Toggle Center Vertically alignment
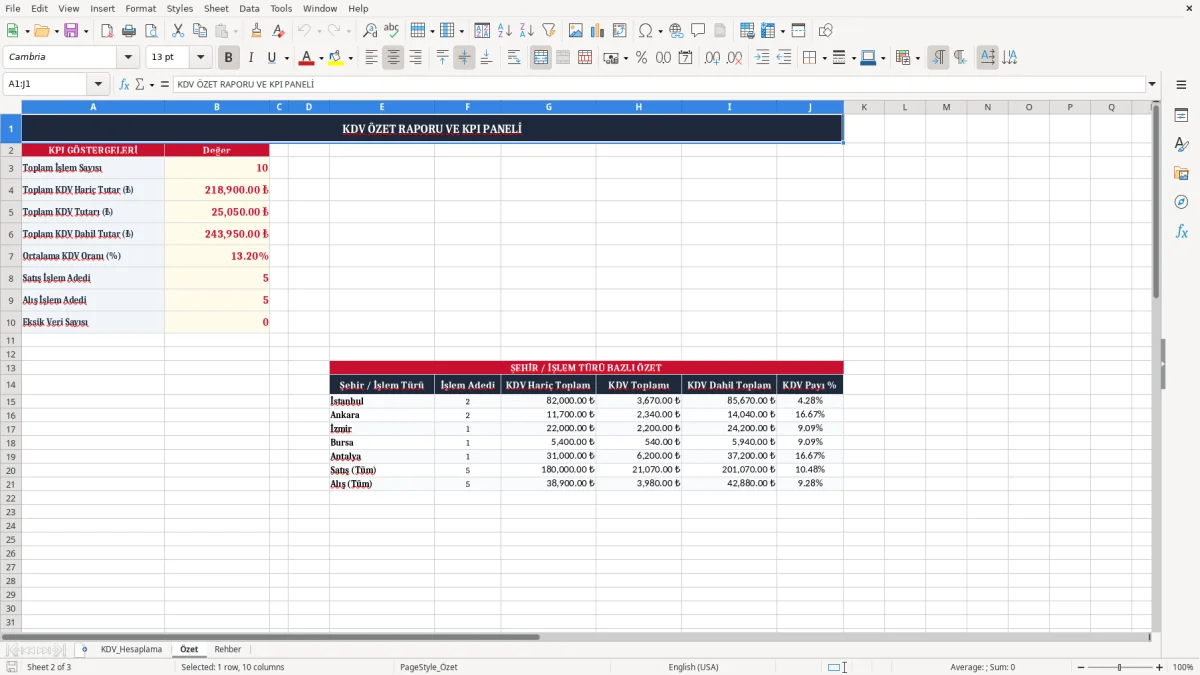This screenshot has width=1200, height=675. tap(464, 58)
